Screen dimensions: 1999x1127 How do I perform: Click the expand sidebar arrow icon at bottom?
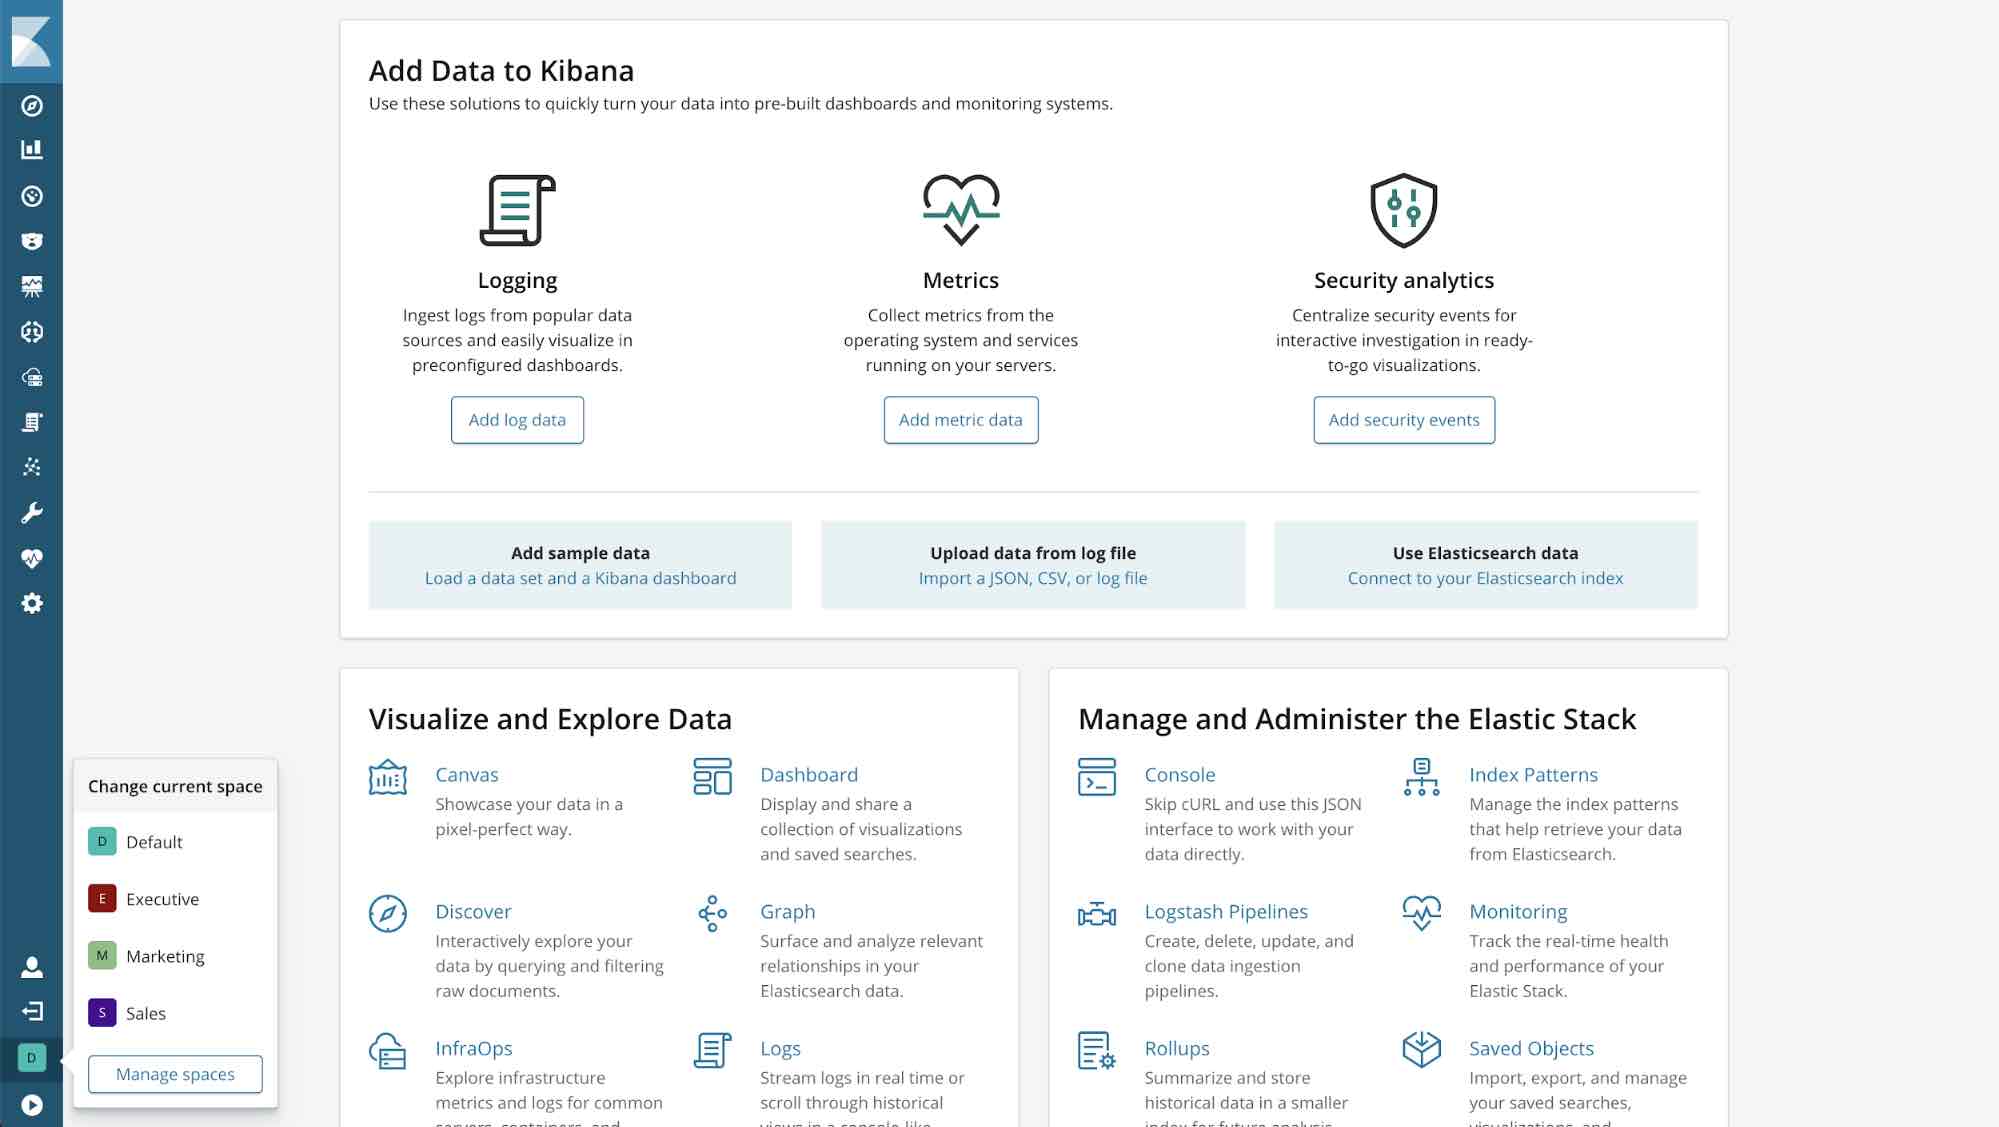[32, 1105]
